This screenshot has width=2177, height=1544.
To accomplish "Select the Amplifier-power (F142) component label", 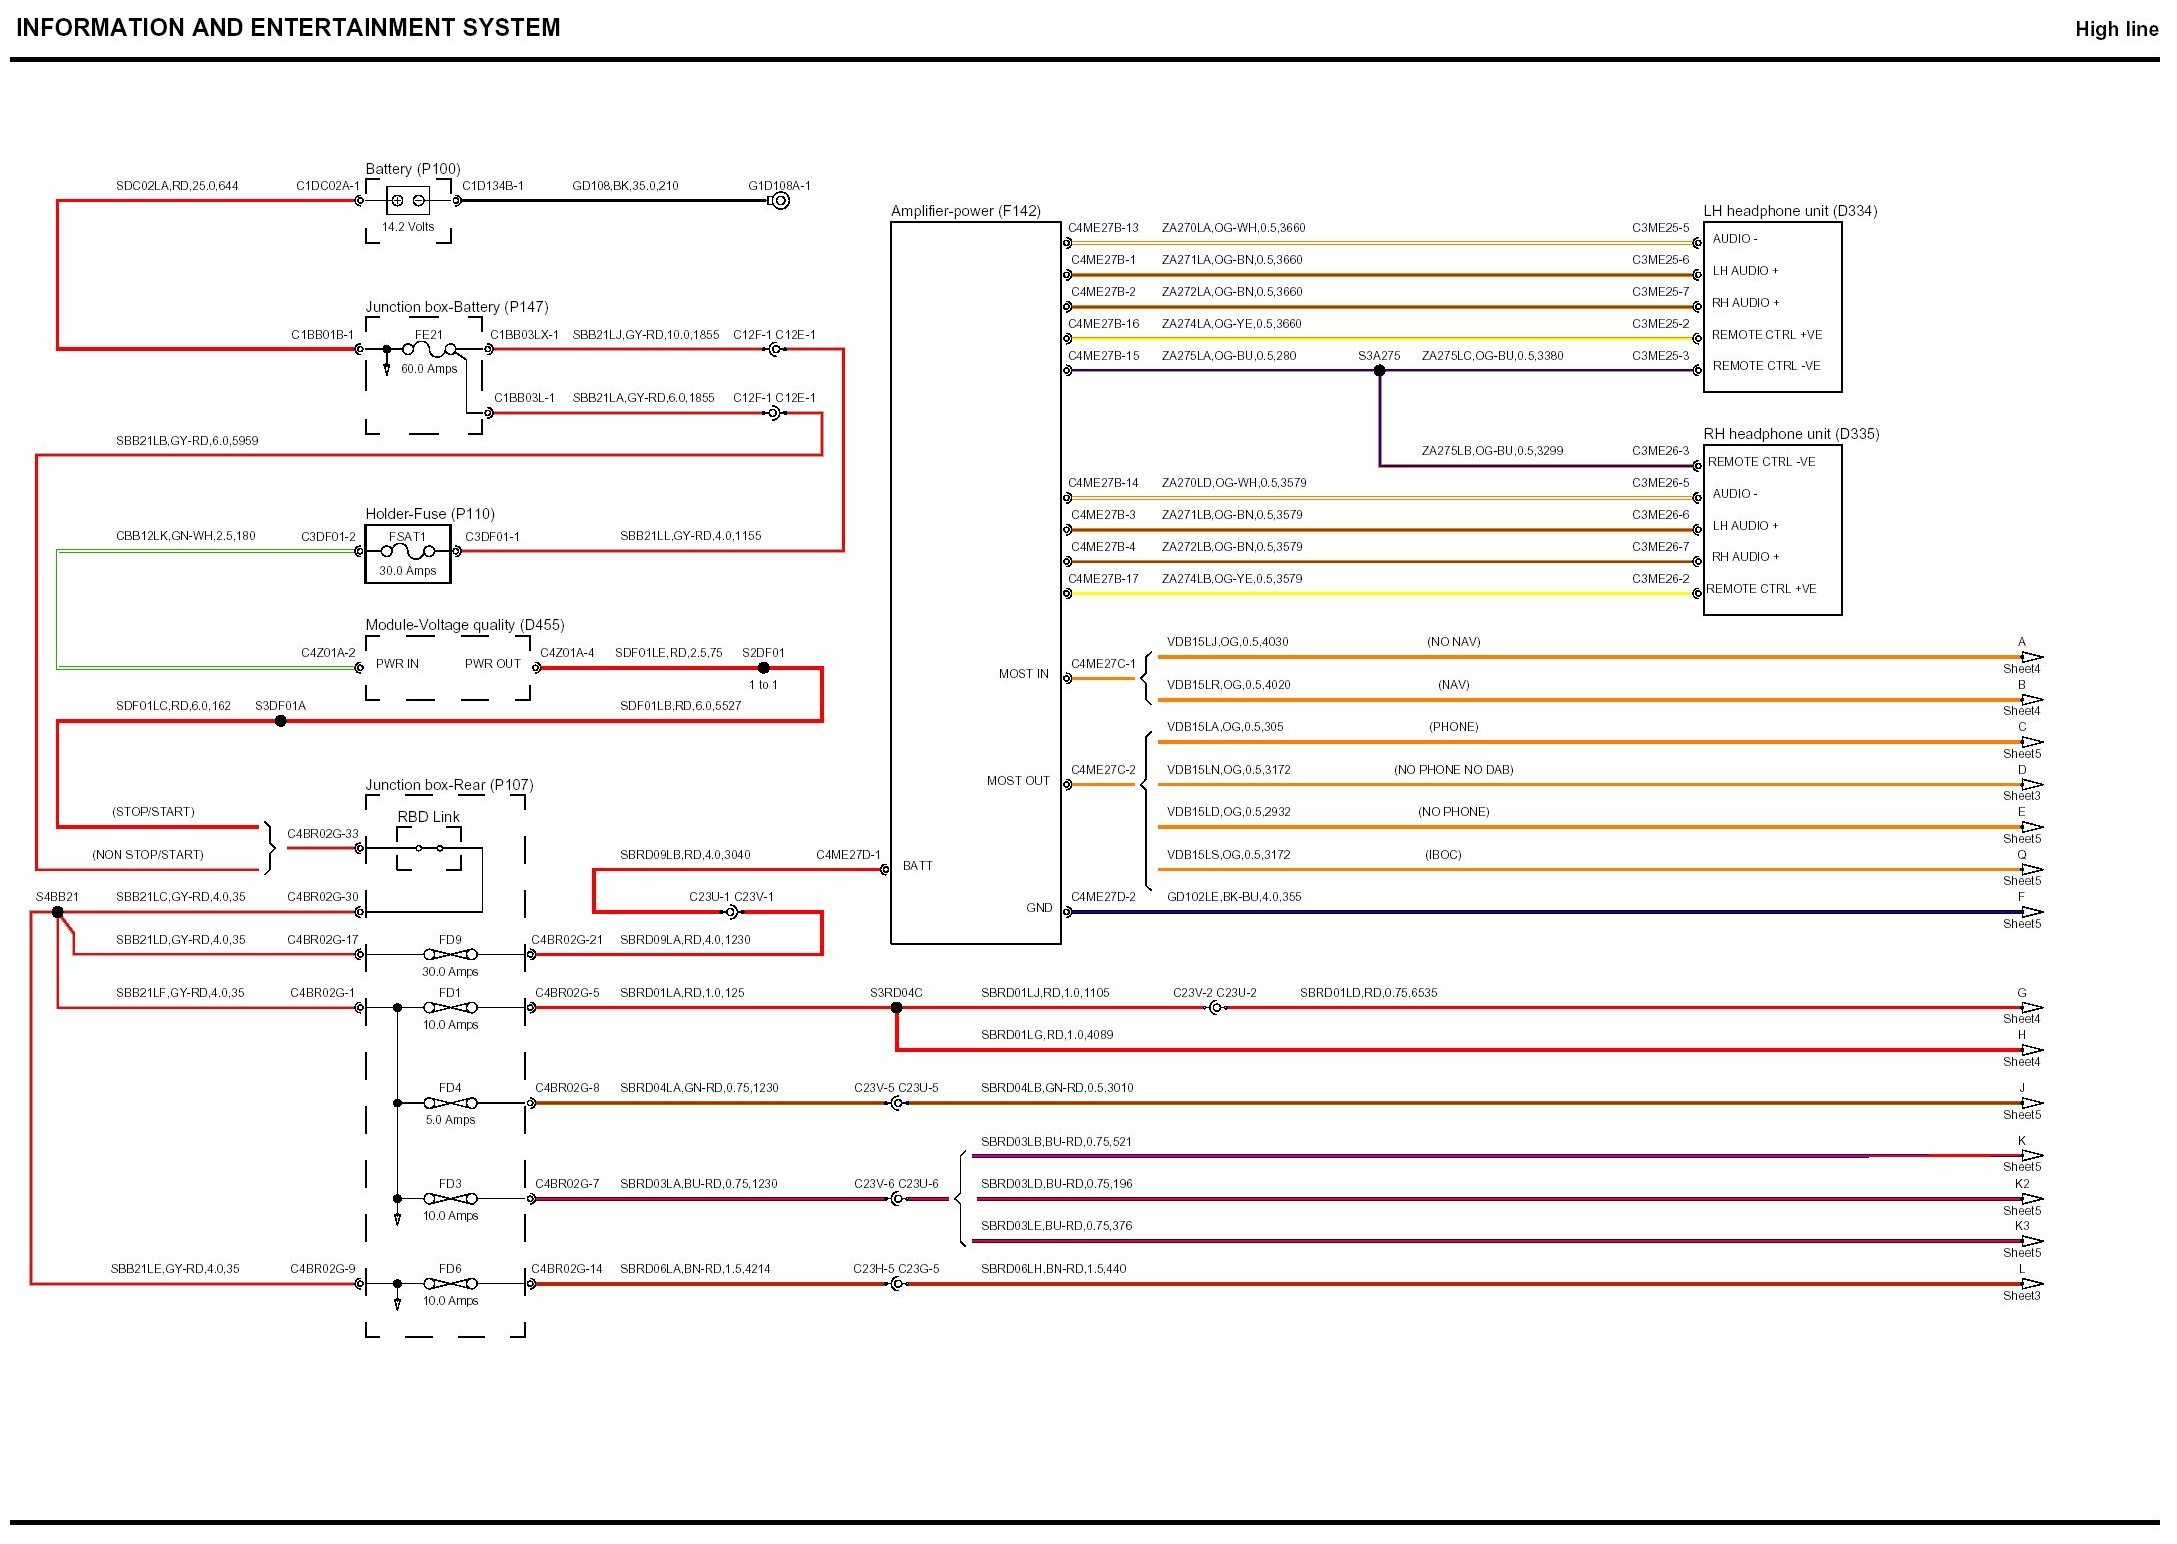I will (965, 211).
